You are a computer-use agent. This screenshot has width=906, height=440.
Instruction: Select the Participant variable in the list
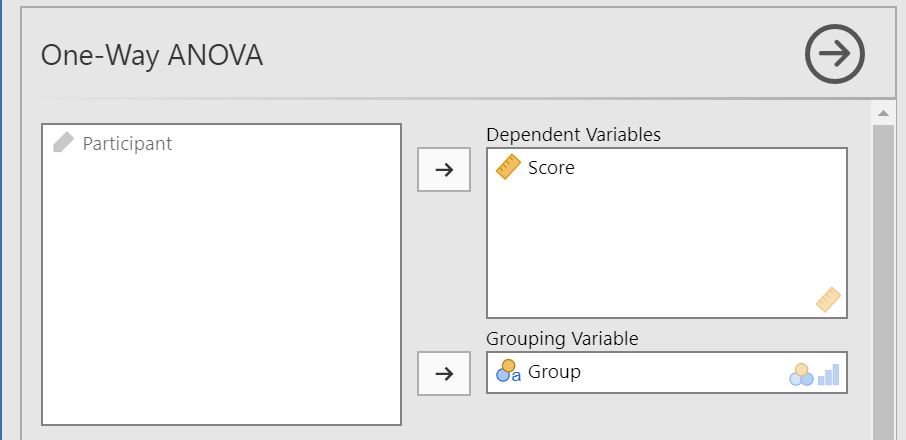127,144
